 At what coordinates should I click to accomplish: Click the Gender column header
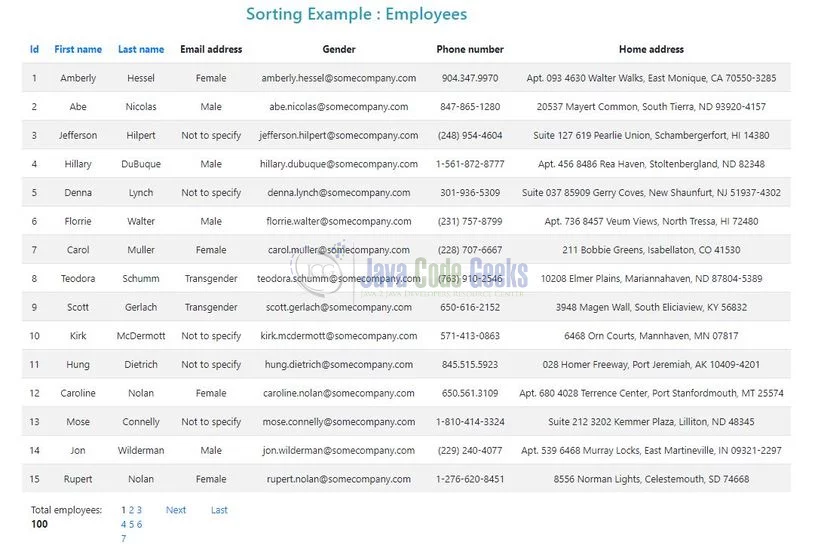coord(339,50)
